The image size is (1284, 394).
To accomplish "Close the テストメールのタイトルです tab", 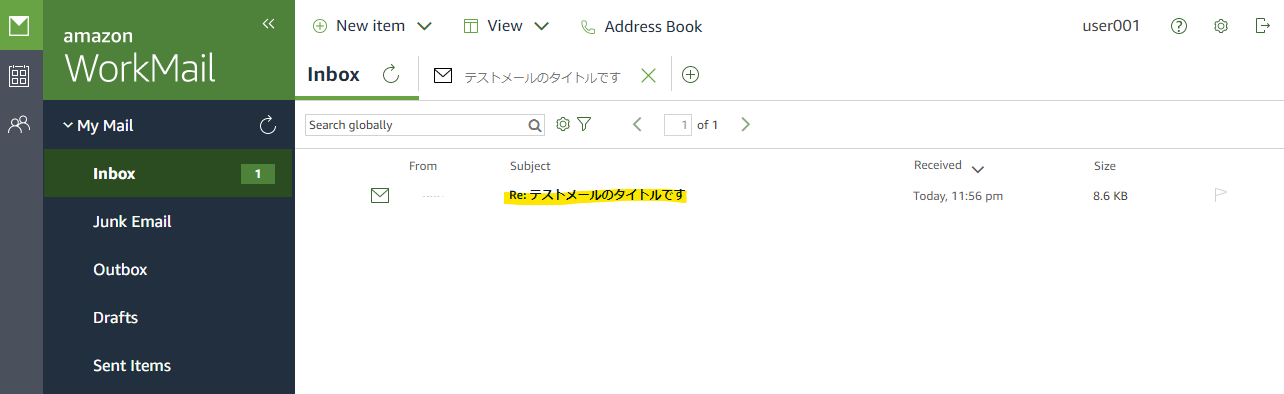I will [x=648, y=75].
